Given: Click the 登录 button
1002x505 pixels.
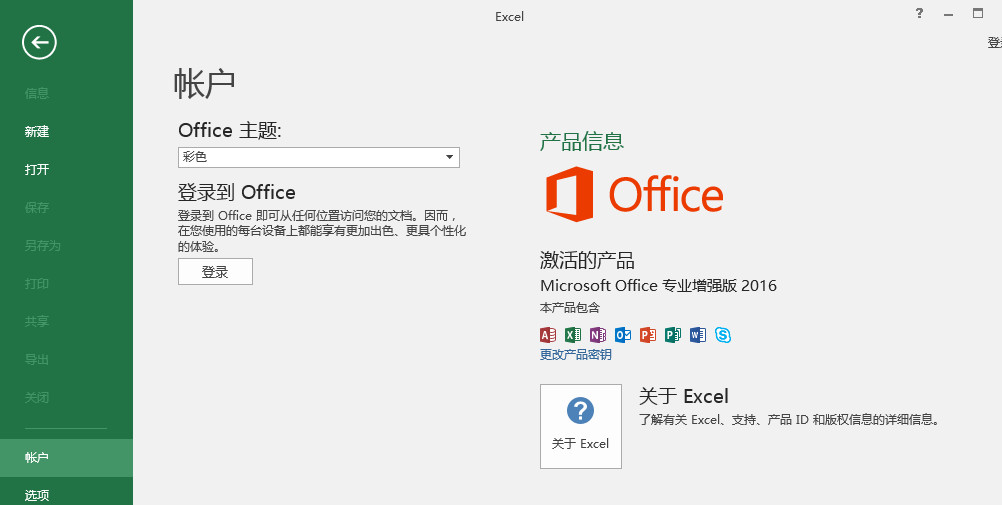Looking at the screenshot, I should pos(215,272).
